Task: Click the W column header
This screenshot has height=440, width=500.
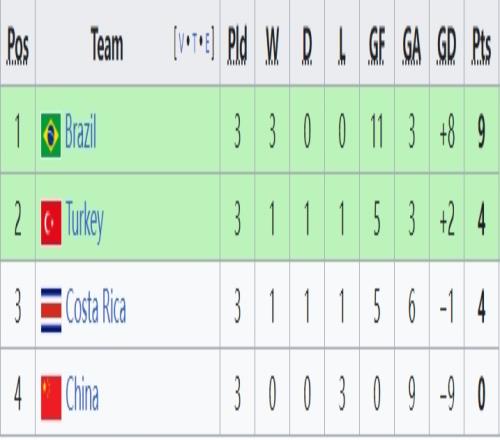Action: 272,46
